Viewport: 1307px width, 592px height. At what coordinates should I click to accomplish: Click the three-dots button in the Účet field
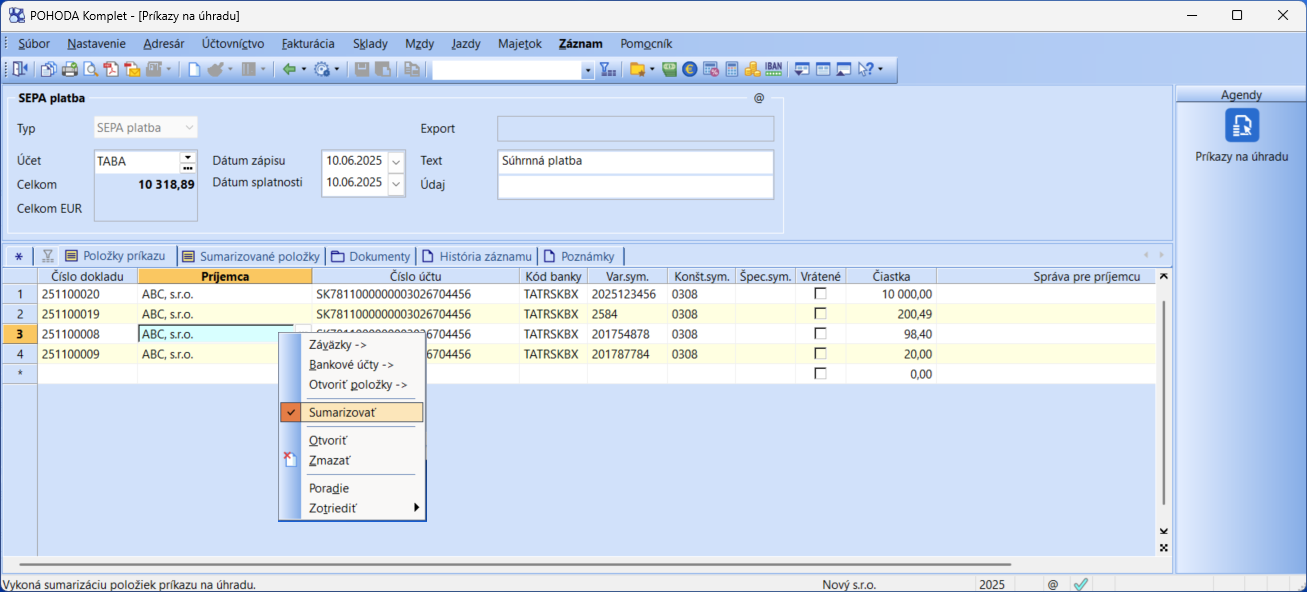coord(187,167)
